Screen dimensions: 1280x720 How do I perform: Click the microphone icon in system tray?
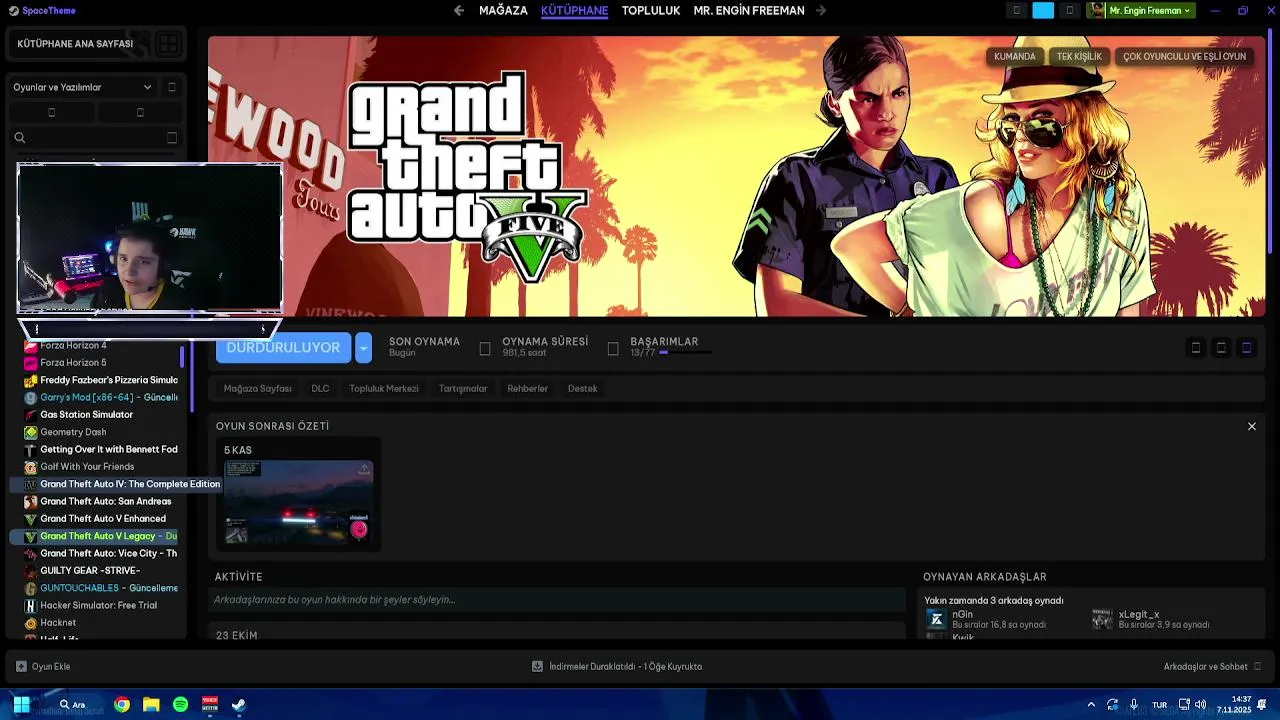pos(1133,705)
